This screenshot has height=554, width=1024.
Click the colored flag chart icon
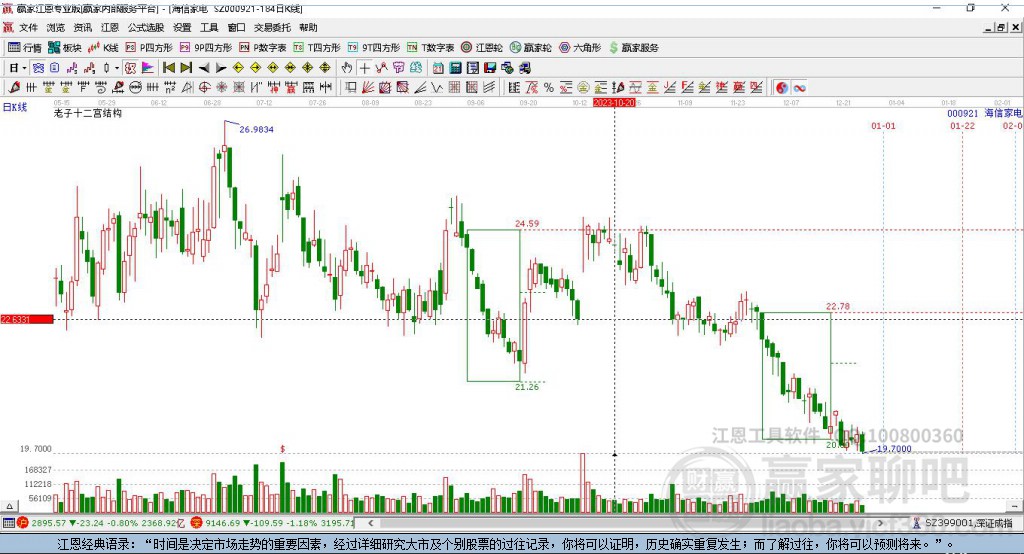pos(148,68)
